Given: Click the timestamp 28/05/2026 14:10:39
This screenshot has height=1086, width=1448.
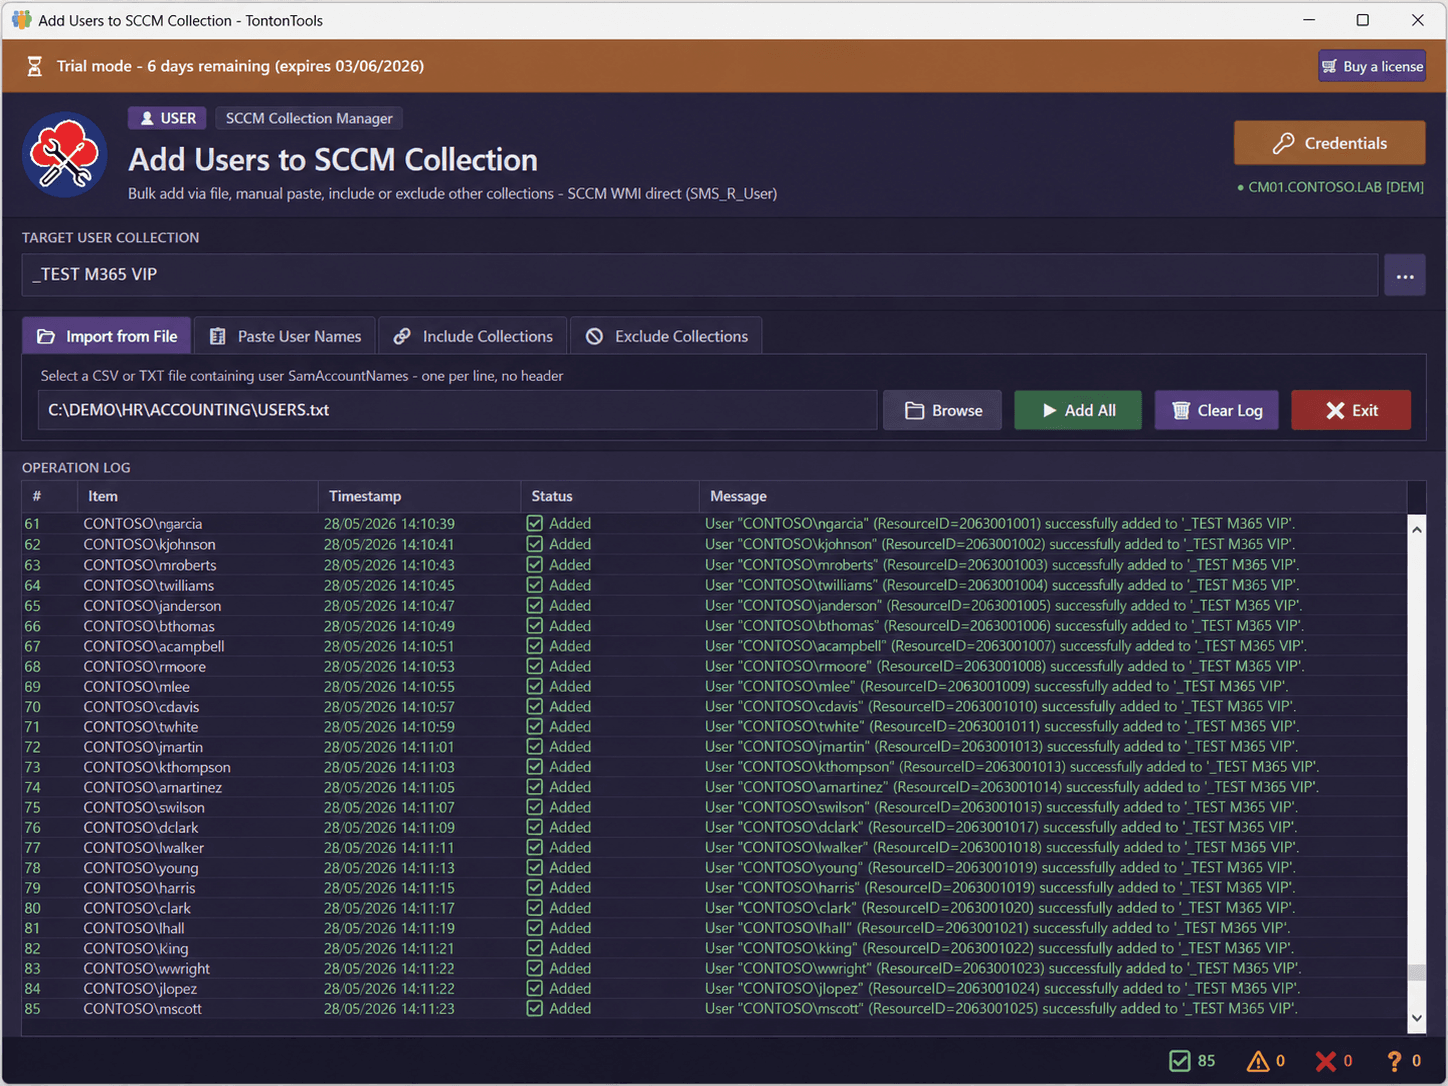Looking at the screenshot, I should 389,524.
